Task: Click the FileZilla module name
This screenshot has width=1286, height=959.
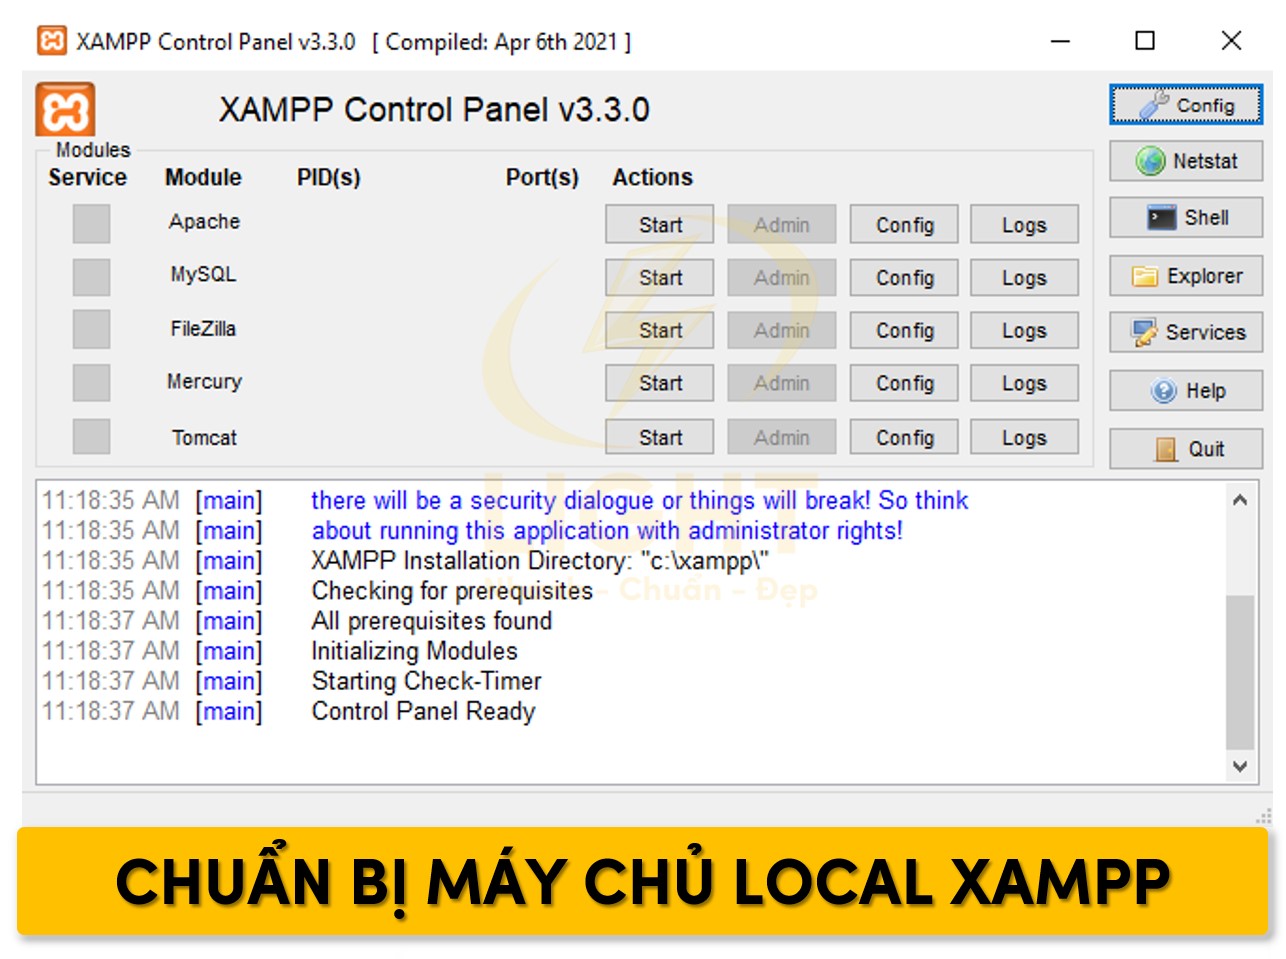Action: point(203,328)
